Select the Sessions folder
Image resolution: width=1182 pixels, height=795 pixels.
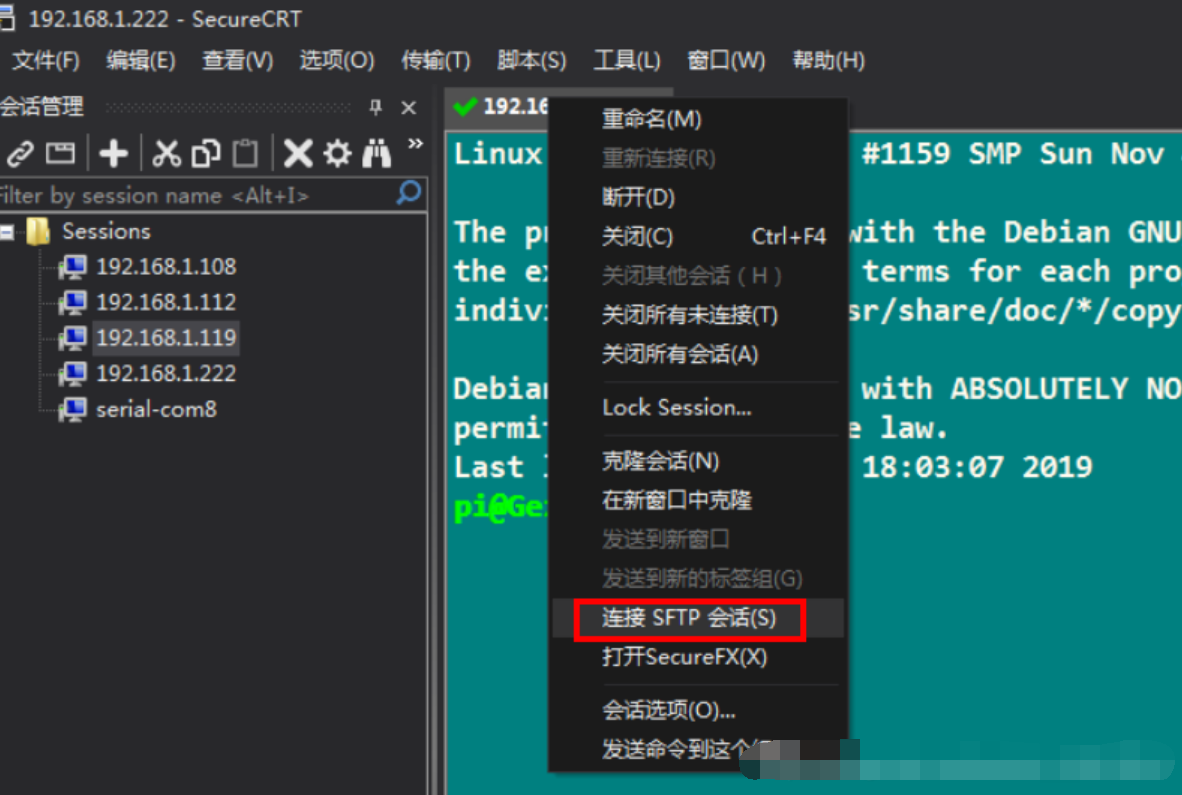coord(106,231)
